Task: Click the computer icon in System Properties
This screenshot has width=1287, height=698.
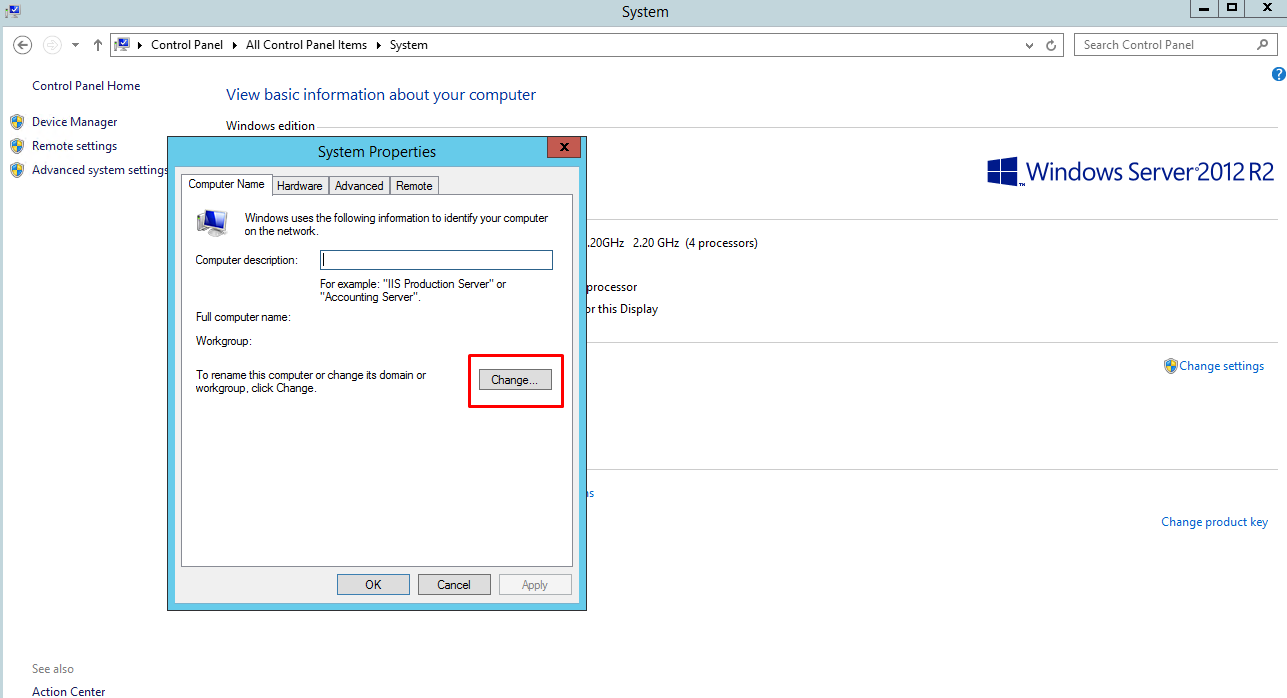Action: click(x=212, y=223)
